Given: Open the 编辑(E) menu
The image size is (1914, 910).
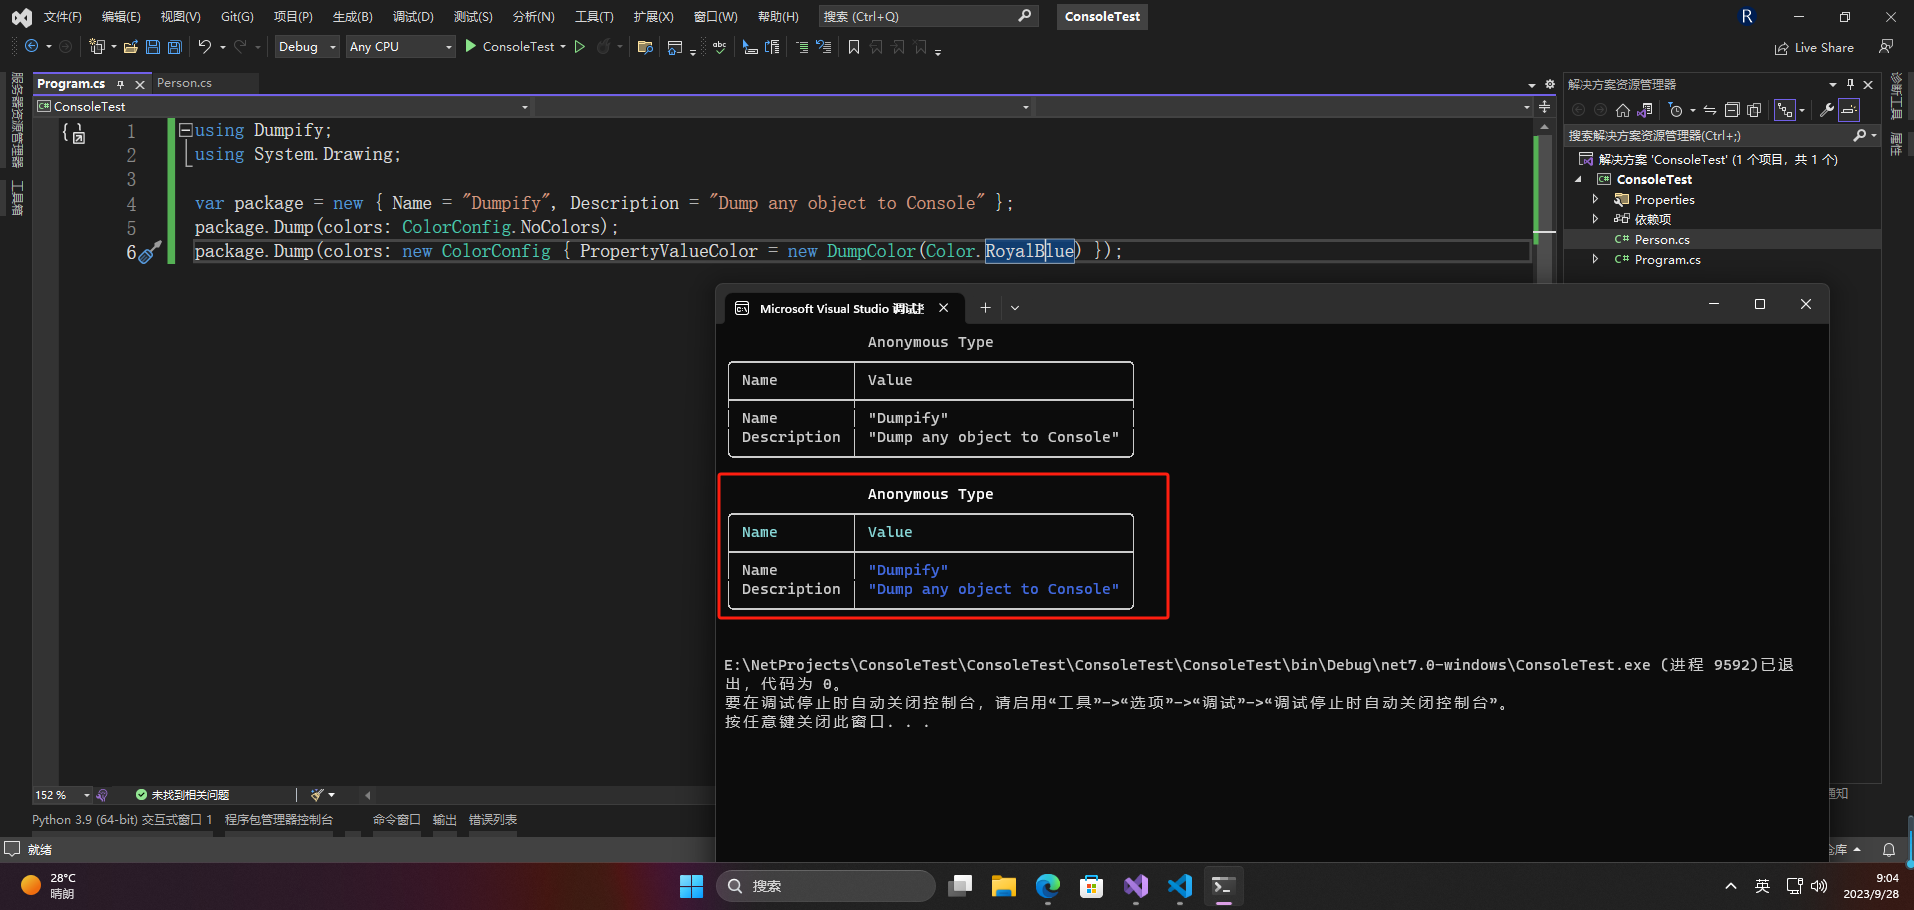Looking at the screenshot, I should [121, 17].
